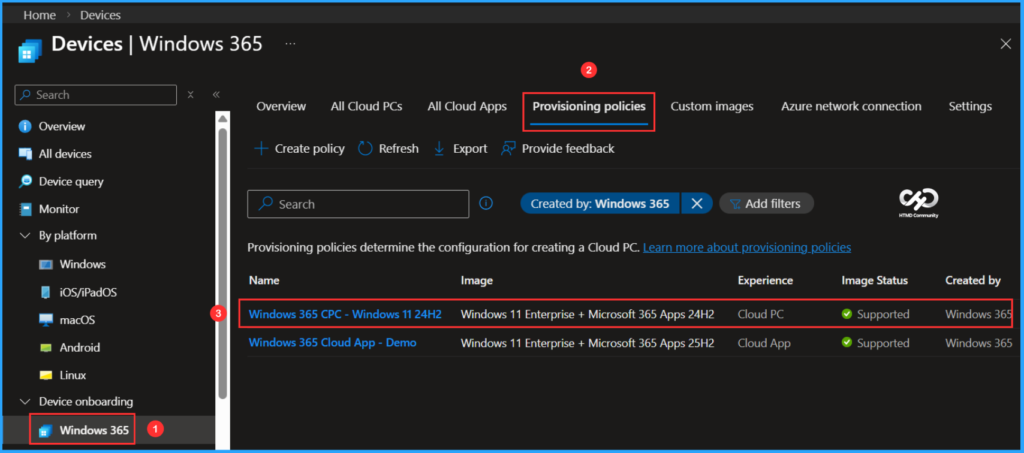Switch to the All Cloud PCs tab
The image size is (1024, 453).
coord(366,106)
